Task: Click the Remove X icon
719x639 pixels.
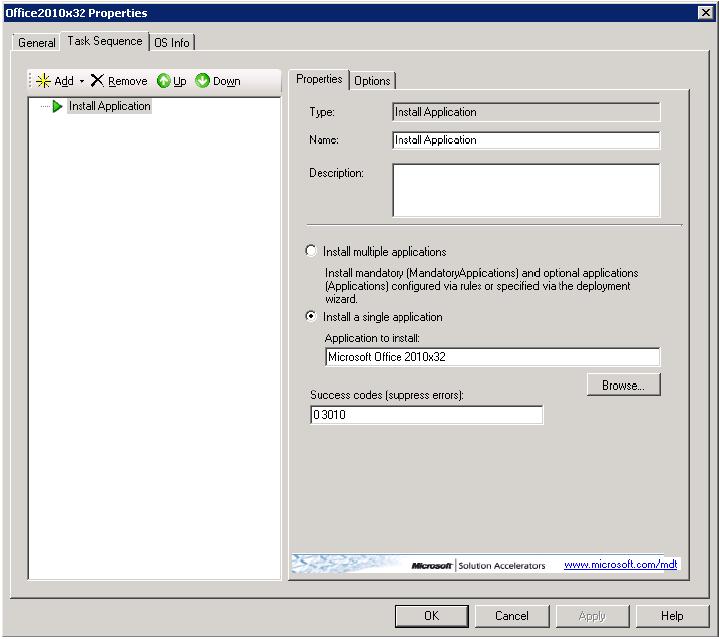Action: pos(97,81)
